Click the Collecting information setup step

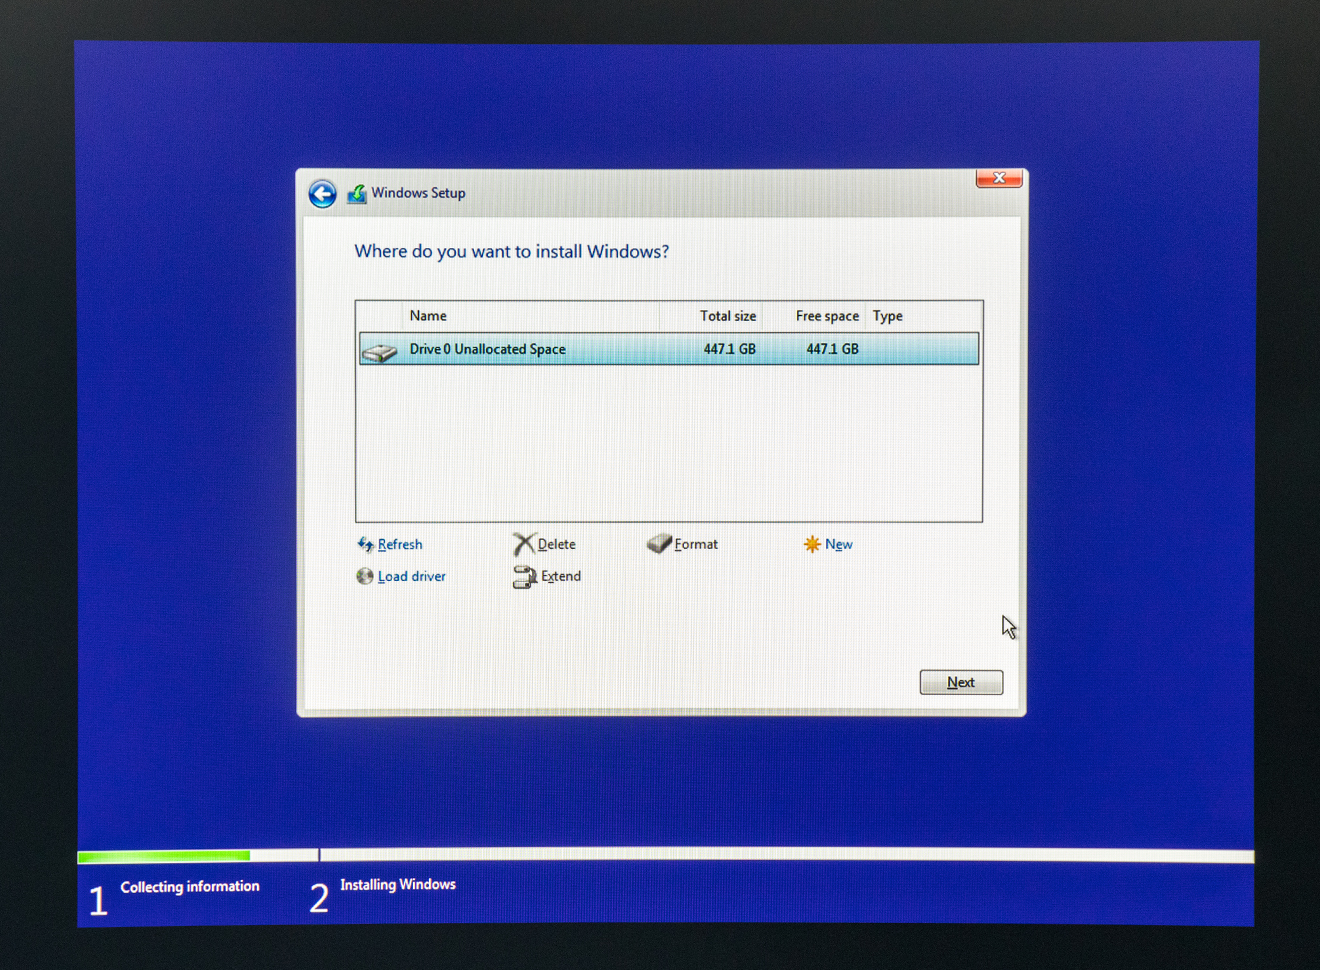(x=189, y=886)
